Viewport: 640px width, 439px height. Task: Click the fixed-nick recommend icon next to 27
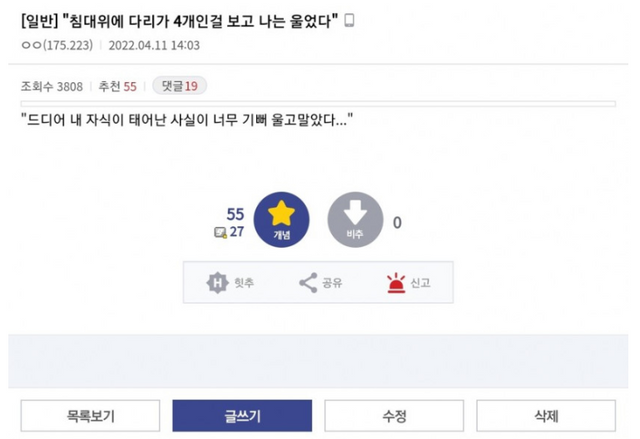tap(219, 232)
